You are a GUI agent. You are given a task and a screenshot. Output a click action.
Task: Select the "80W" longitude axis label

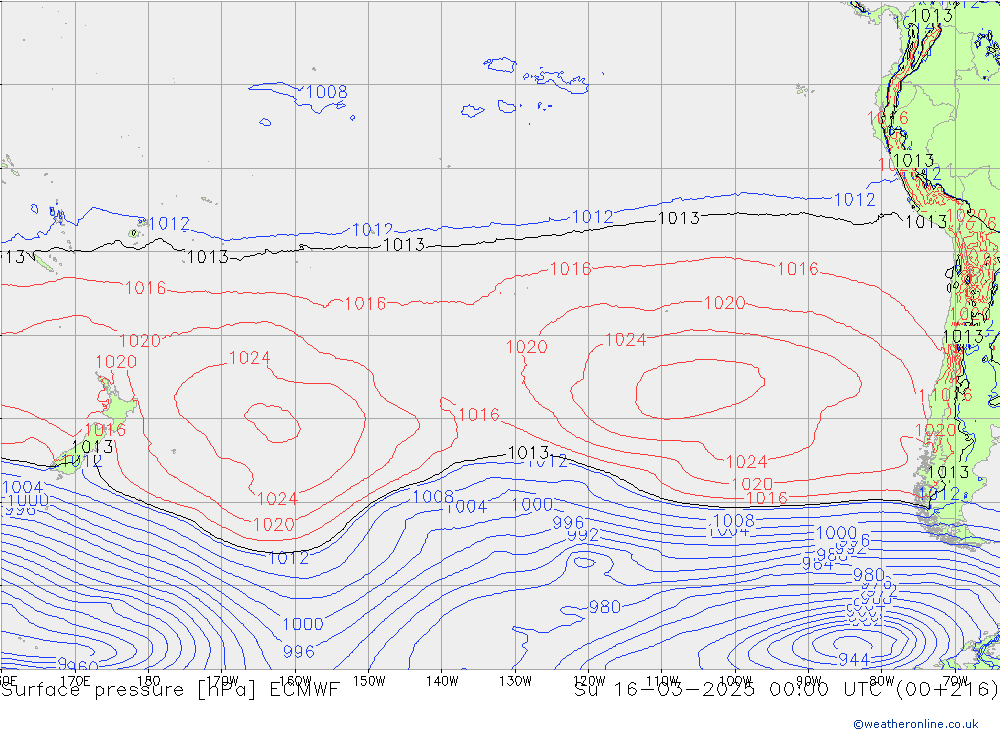coord(882,681)
